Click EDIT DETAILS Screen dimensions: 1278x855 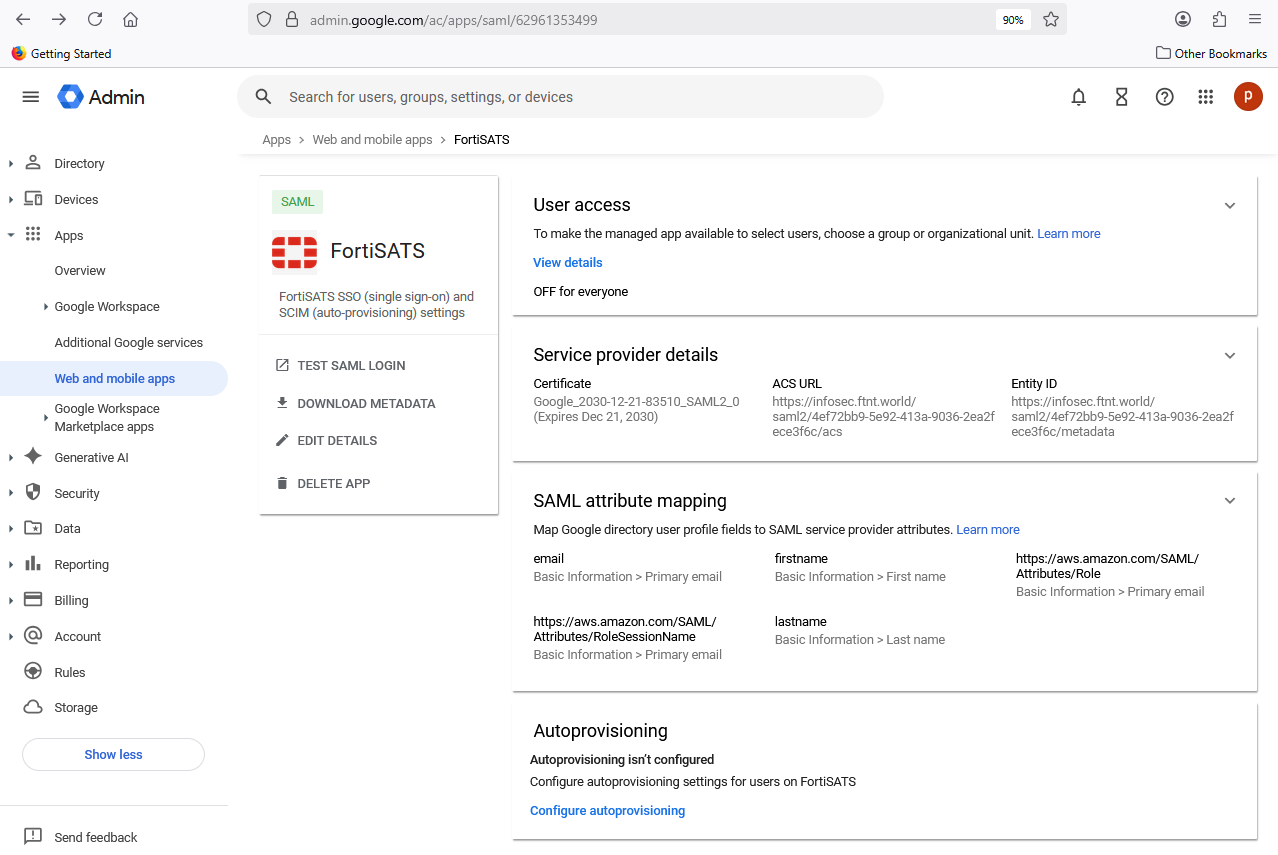click(326, 440)
